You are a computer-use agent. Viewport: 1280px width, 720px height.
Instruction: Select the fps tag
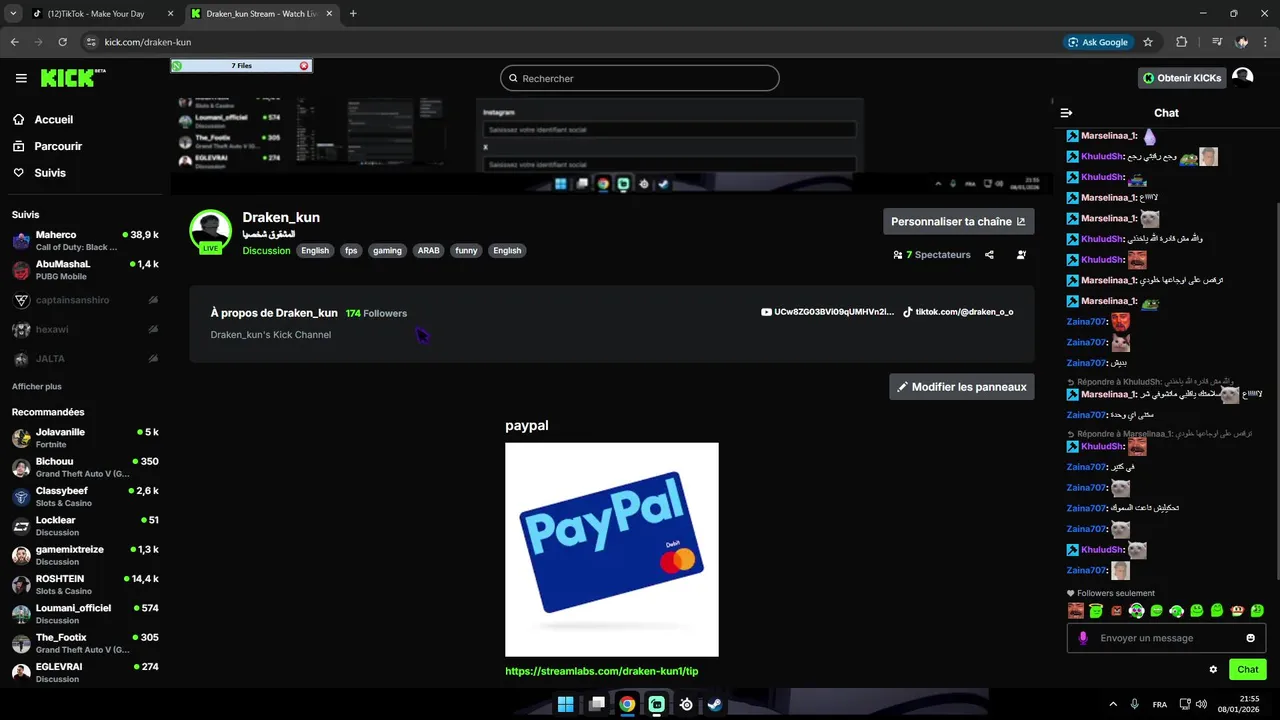(351, 251)
